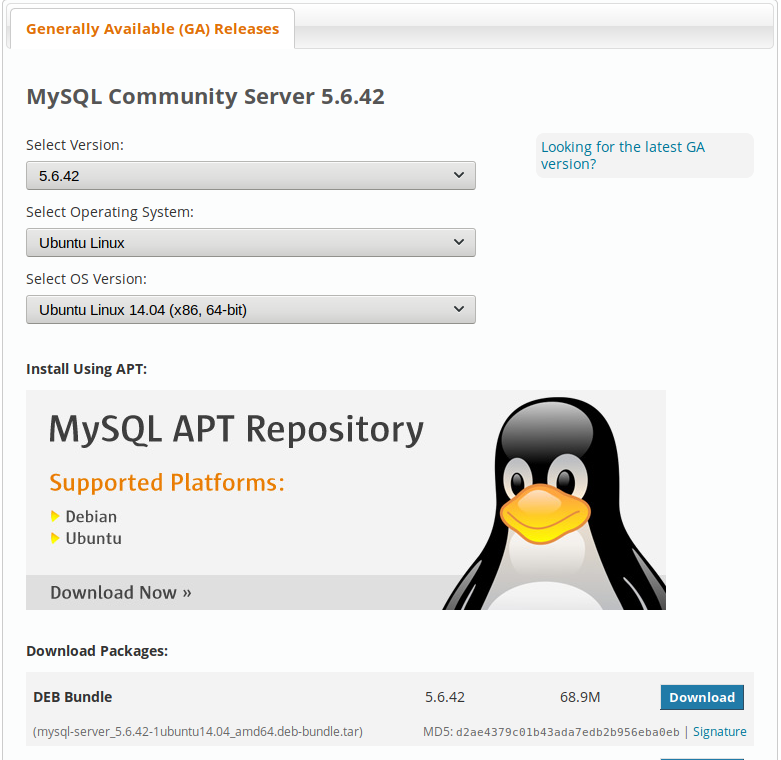Click the MD5 checksum hash value

pyautogui.click(x=567, y=732)
